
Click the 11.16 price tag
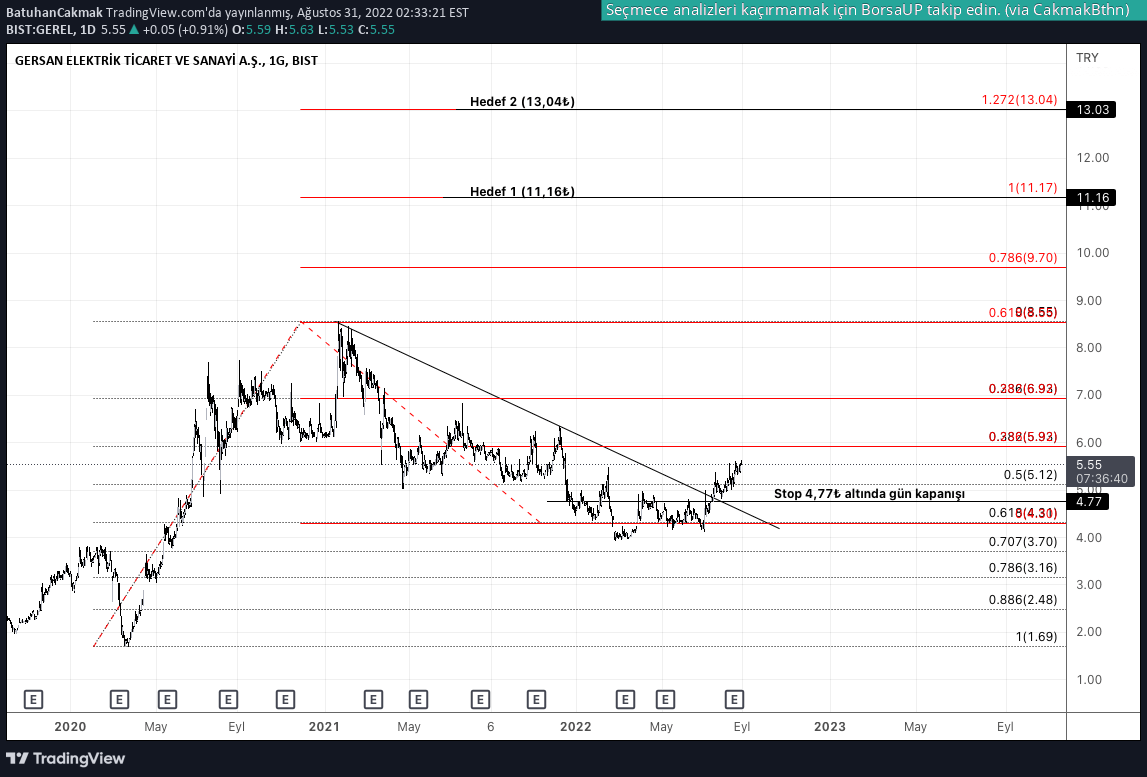pyautogui.click(x=1091, y=198)
